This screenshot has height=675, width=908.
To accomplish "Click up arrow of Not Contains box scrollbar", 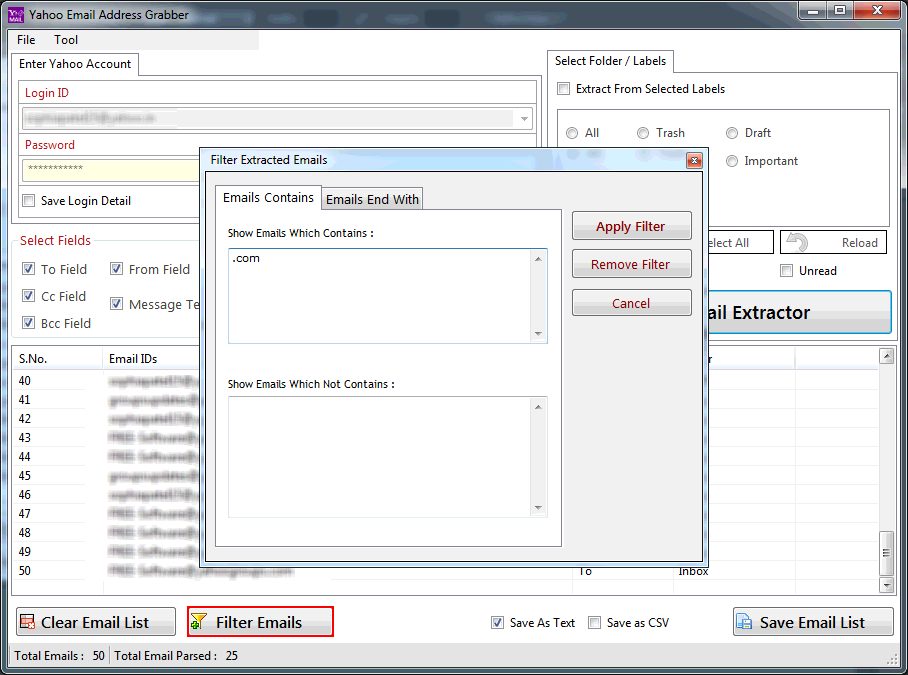I will point(539,407).
